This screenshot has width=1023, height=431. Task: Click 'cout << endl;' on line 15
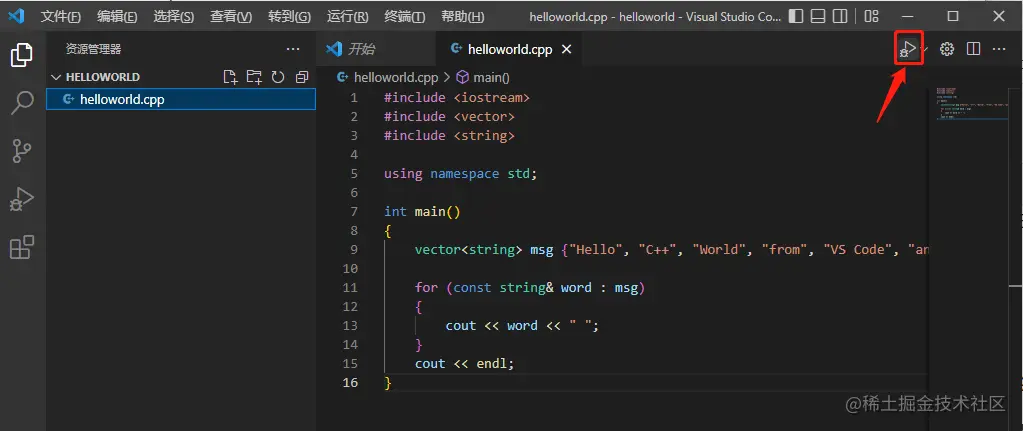coord(465,363)
